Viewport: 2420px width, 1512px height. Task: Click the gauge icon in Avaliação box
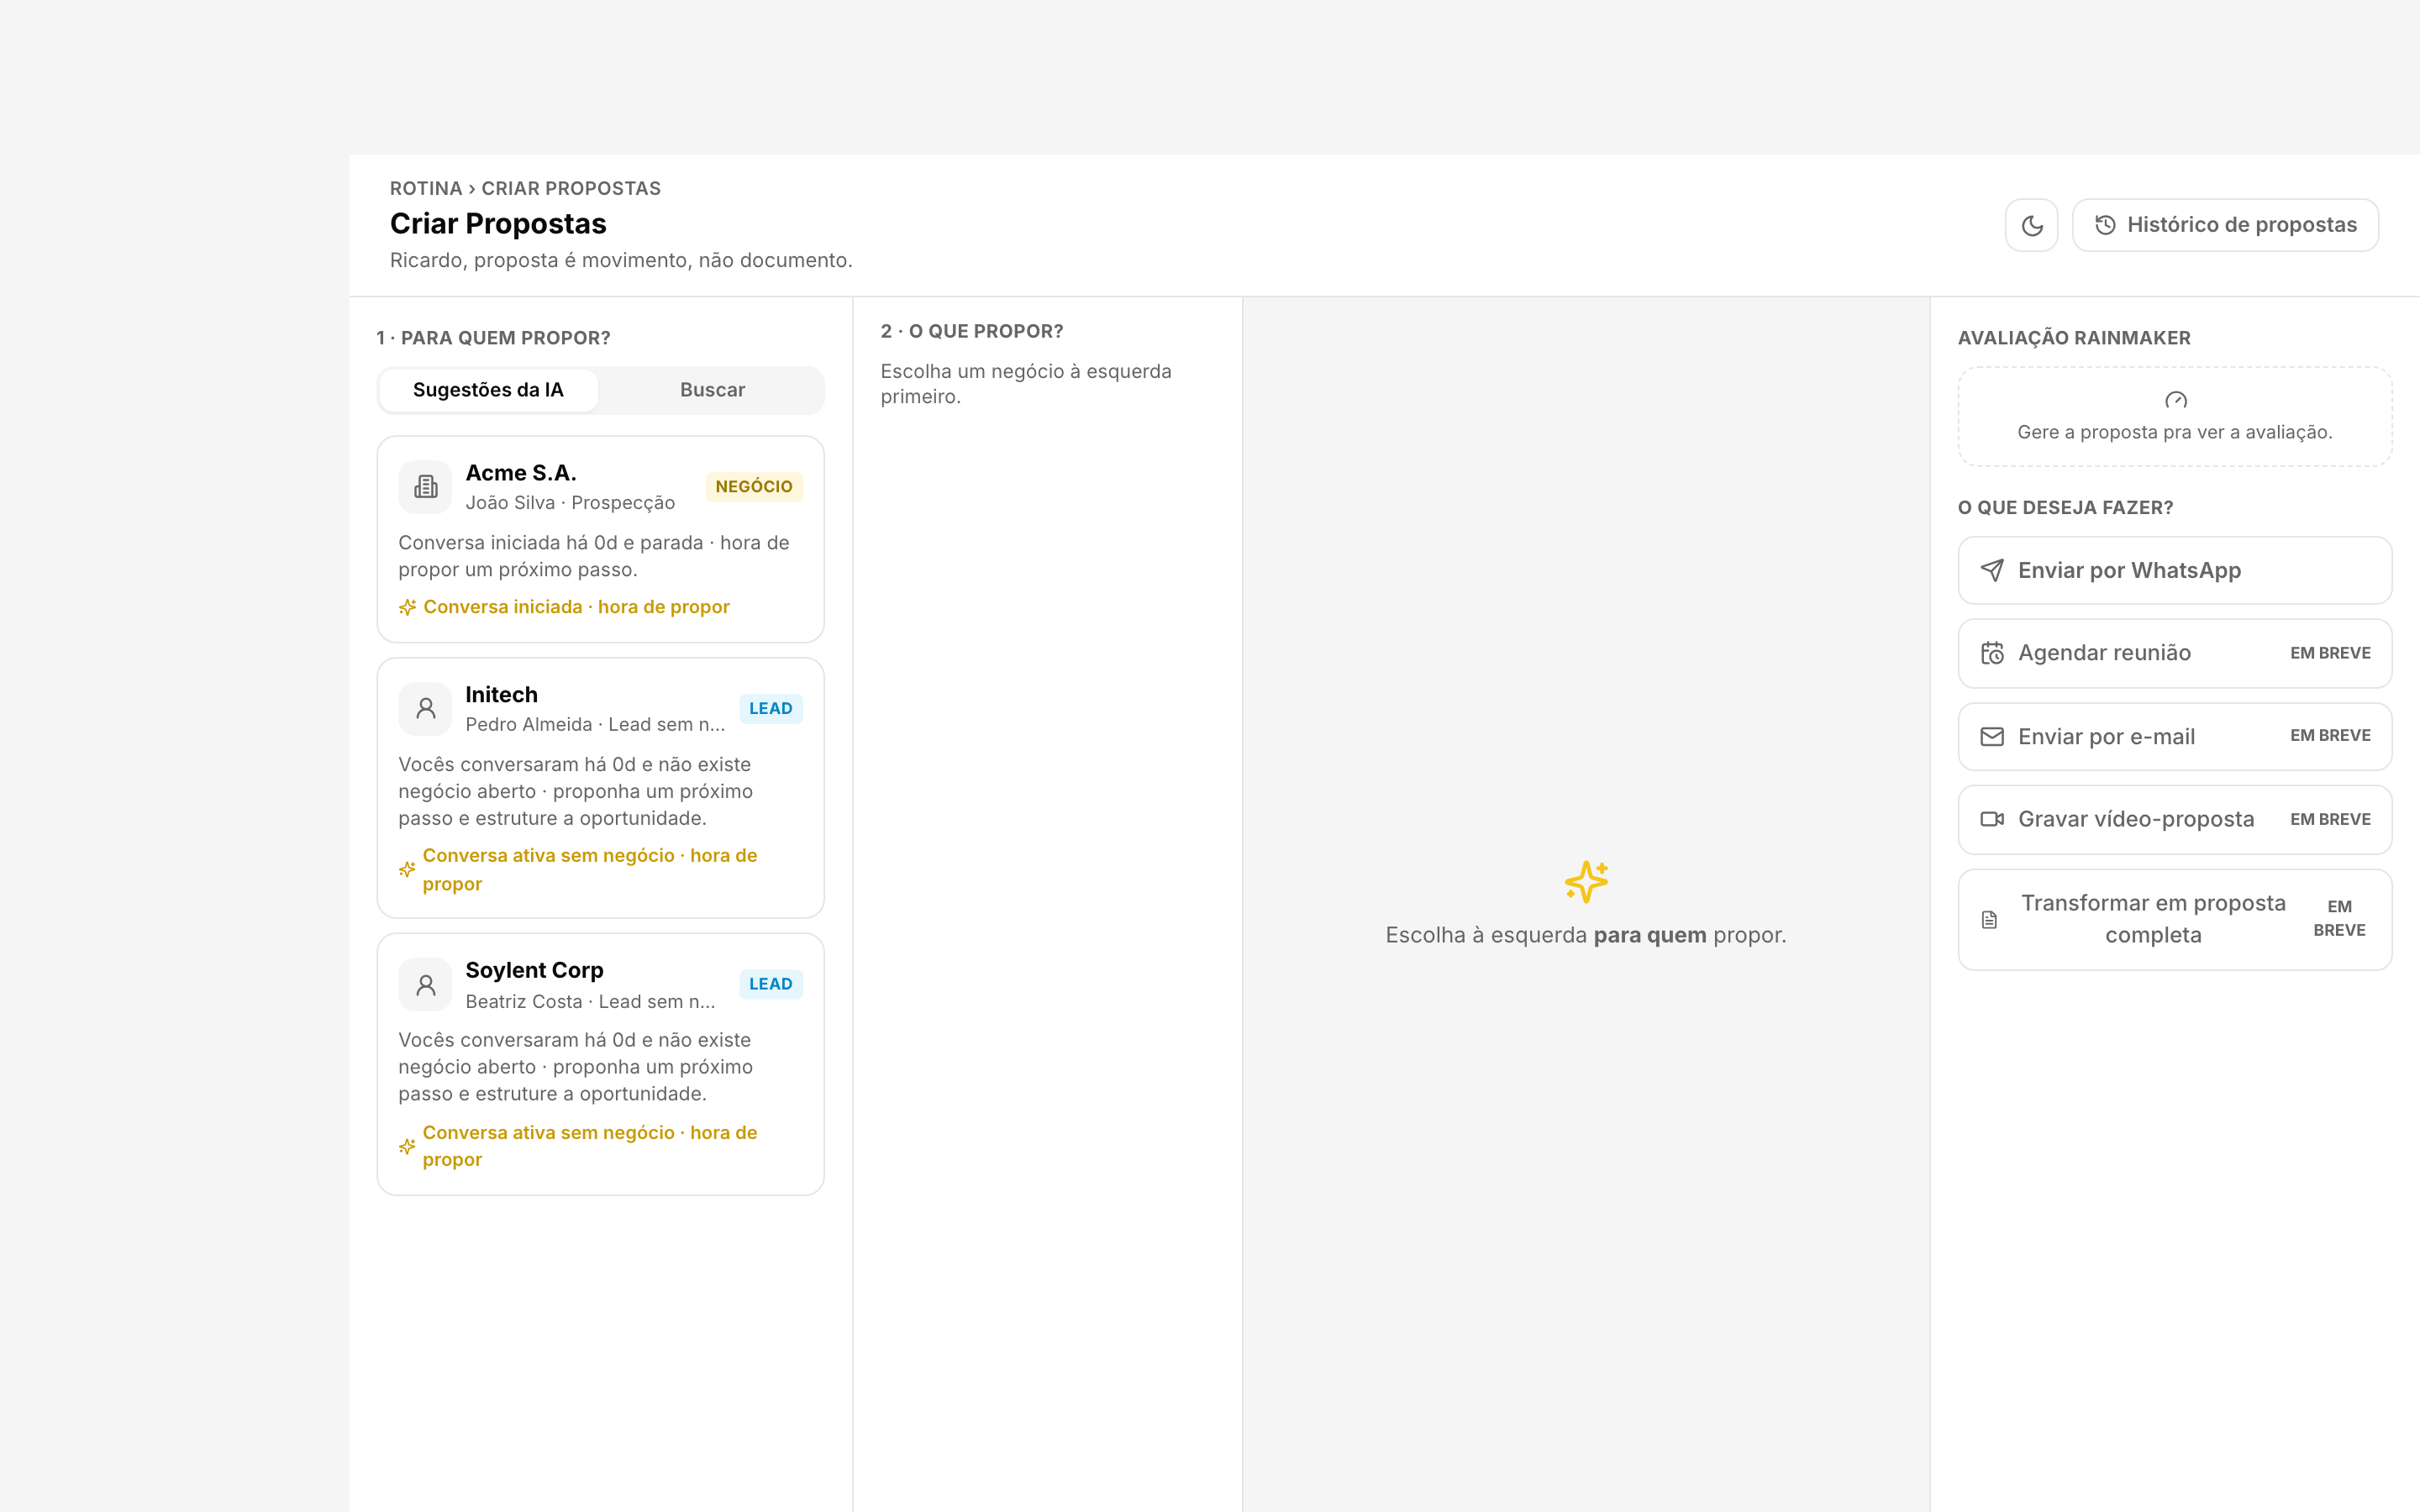(x=2175, y=400)
